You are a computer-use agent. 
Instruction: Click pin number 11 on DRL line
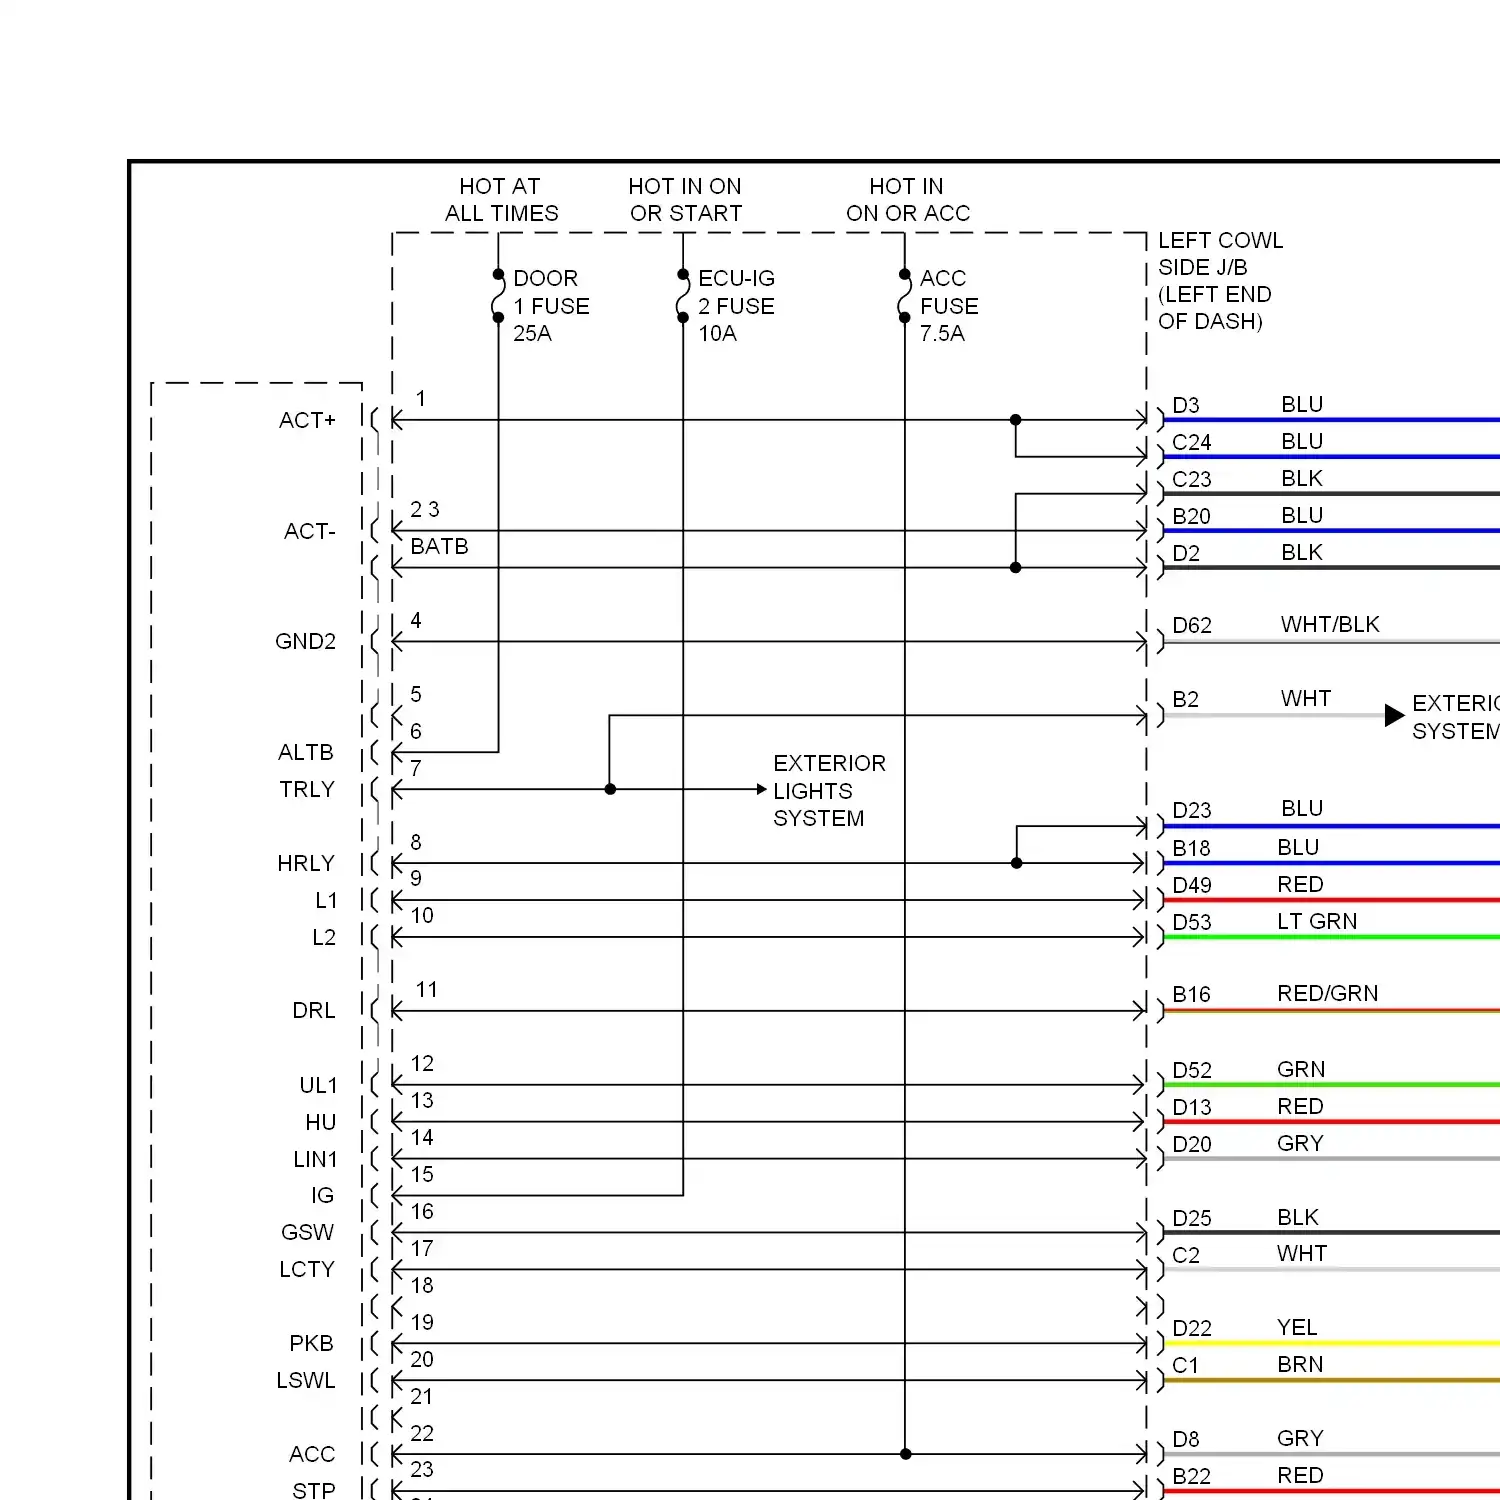[427, 989]
